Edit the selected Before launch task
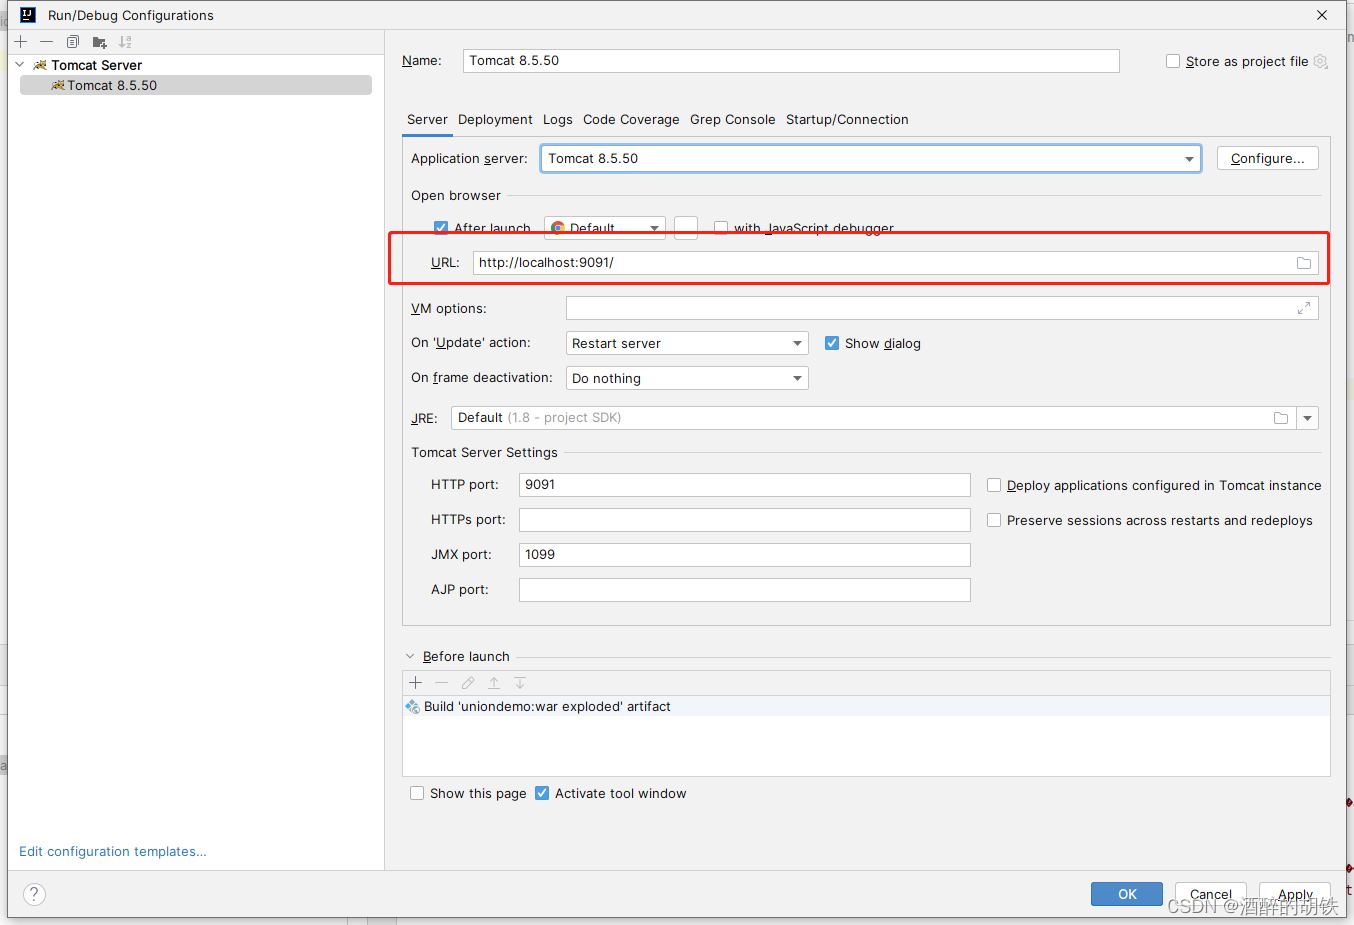 coord(468,683)
